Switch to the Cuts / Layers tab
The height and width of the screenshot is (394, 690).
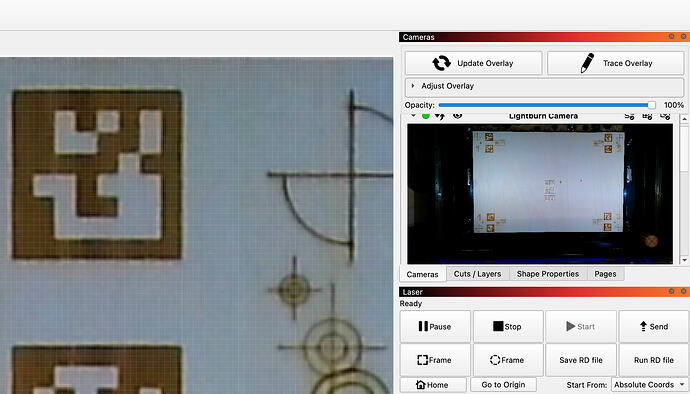(477, 274)
